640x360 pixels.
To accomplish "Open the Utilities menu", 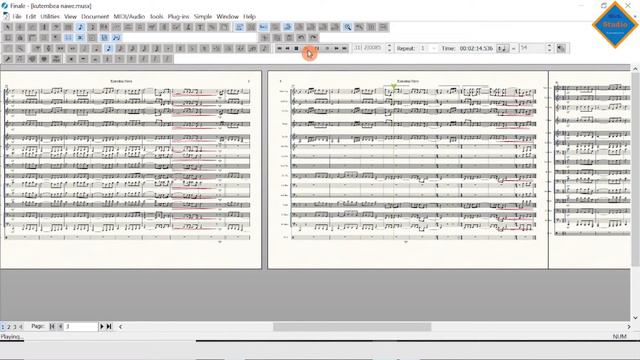I will click(x=50, y=16).
